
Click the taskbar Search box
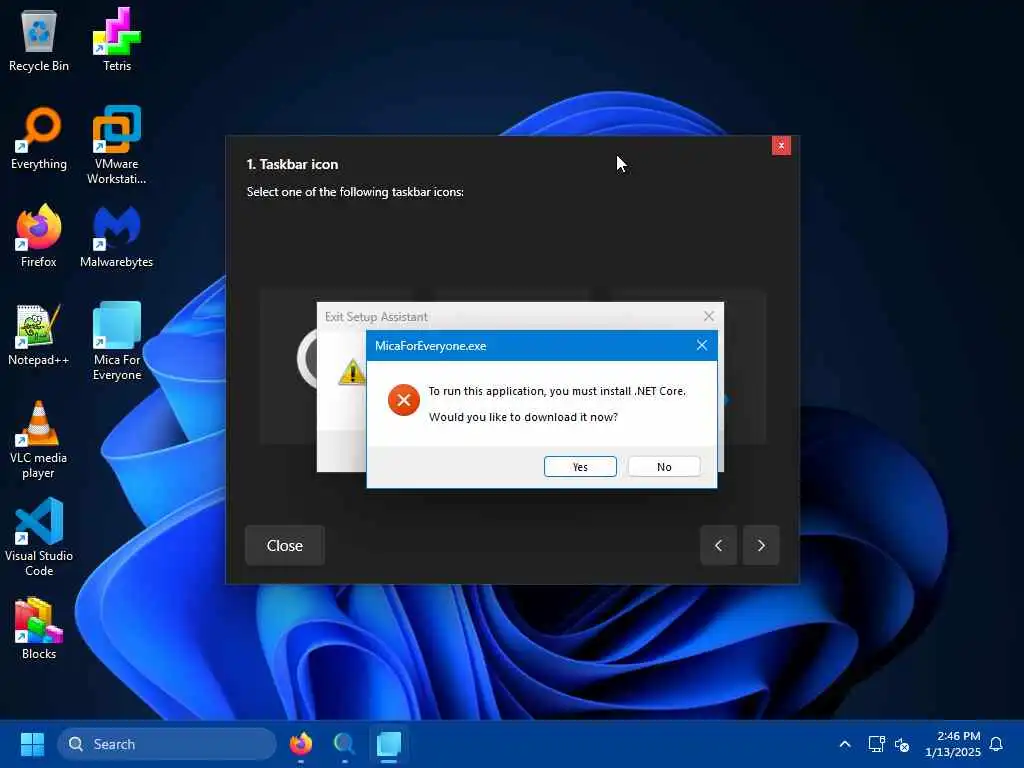point(167,744)
